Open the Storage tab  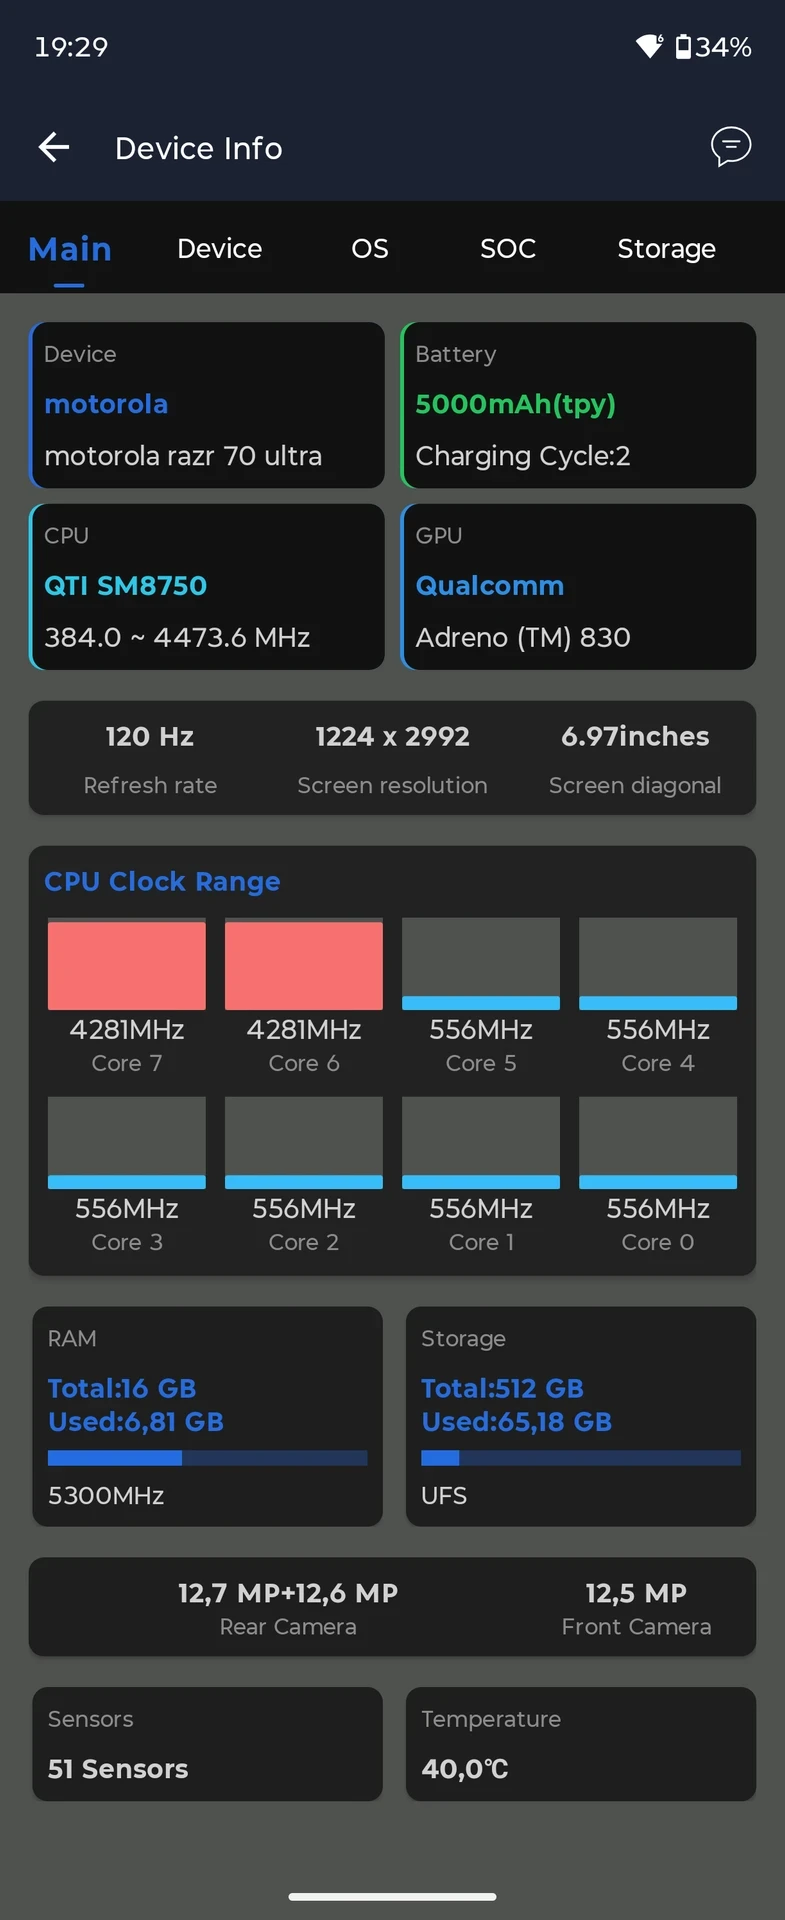(666, 248)
